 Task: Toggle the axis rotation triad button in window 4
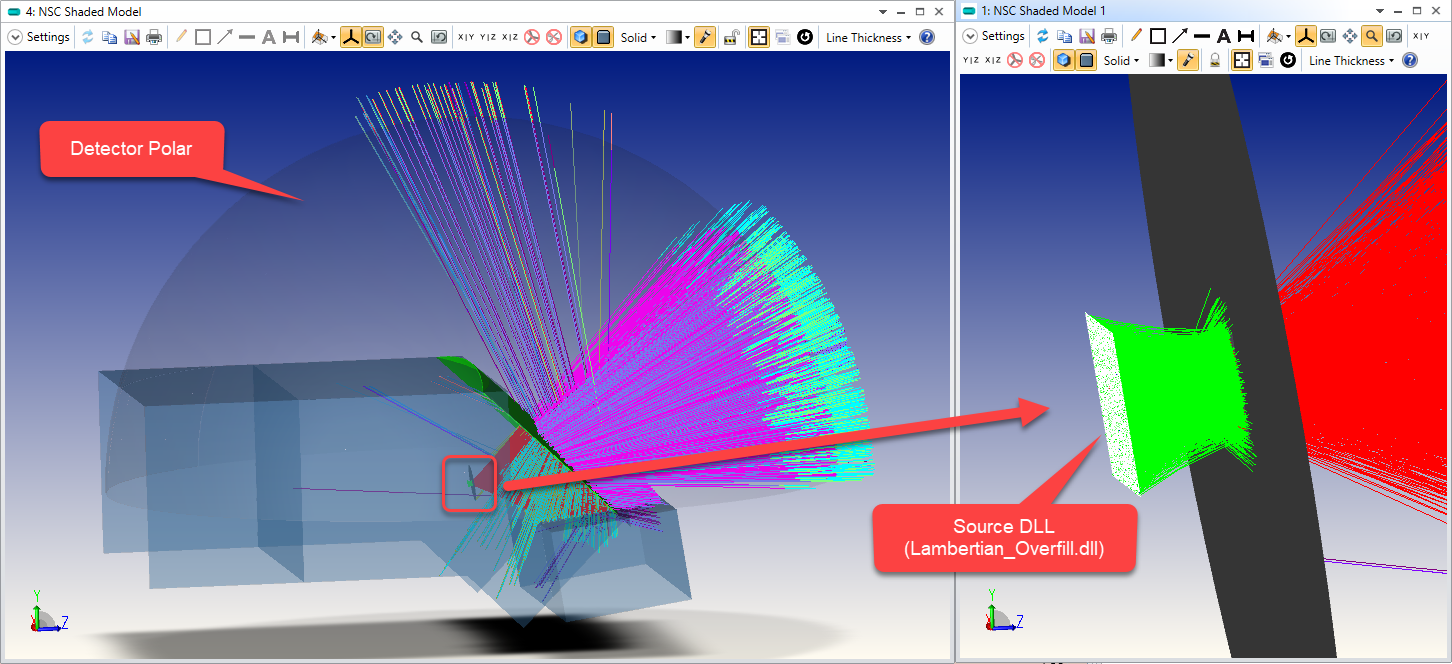[350, 37]
